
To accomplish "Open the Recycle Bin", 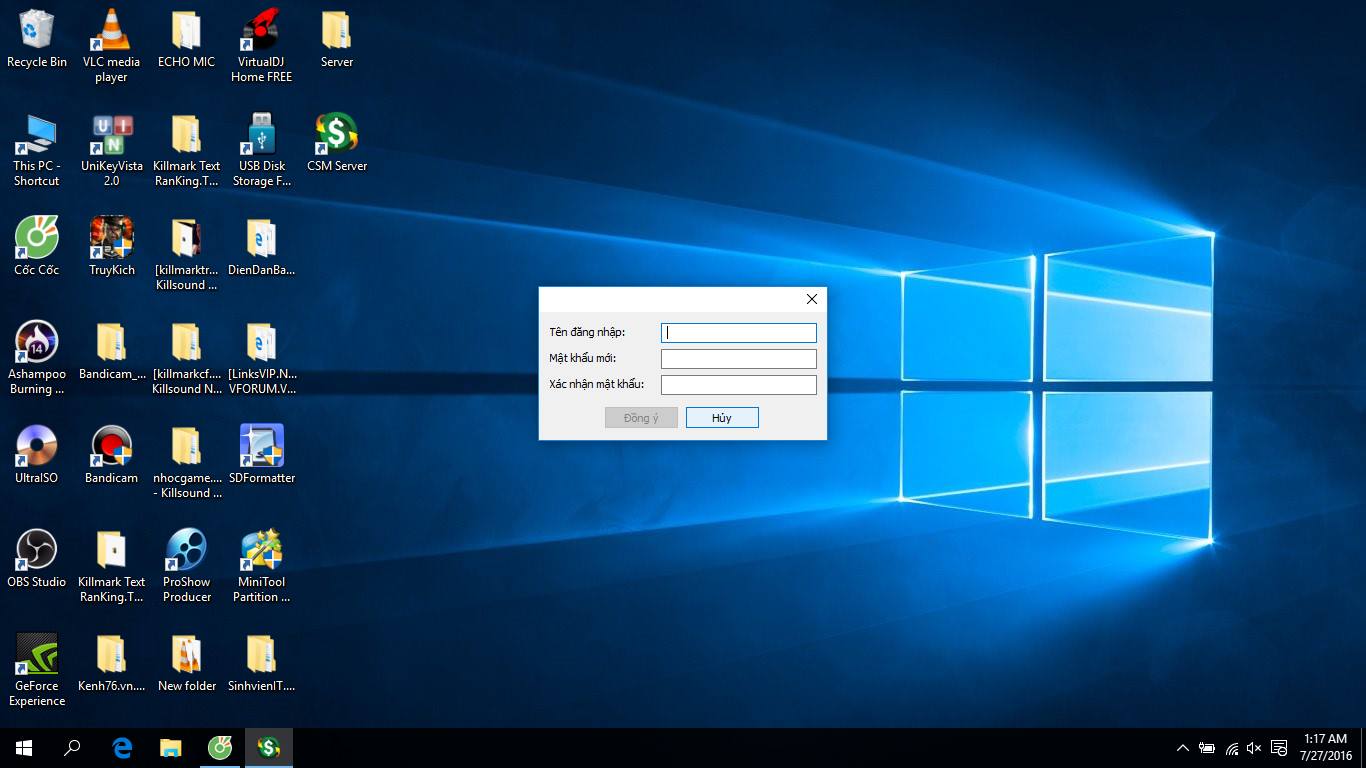I will click(x=36, y=30).
